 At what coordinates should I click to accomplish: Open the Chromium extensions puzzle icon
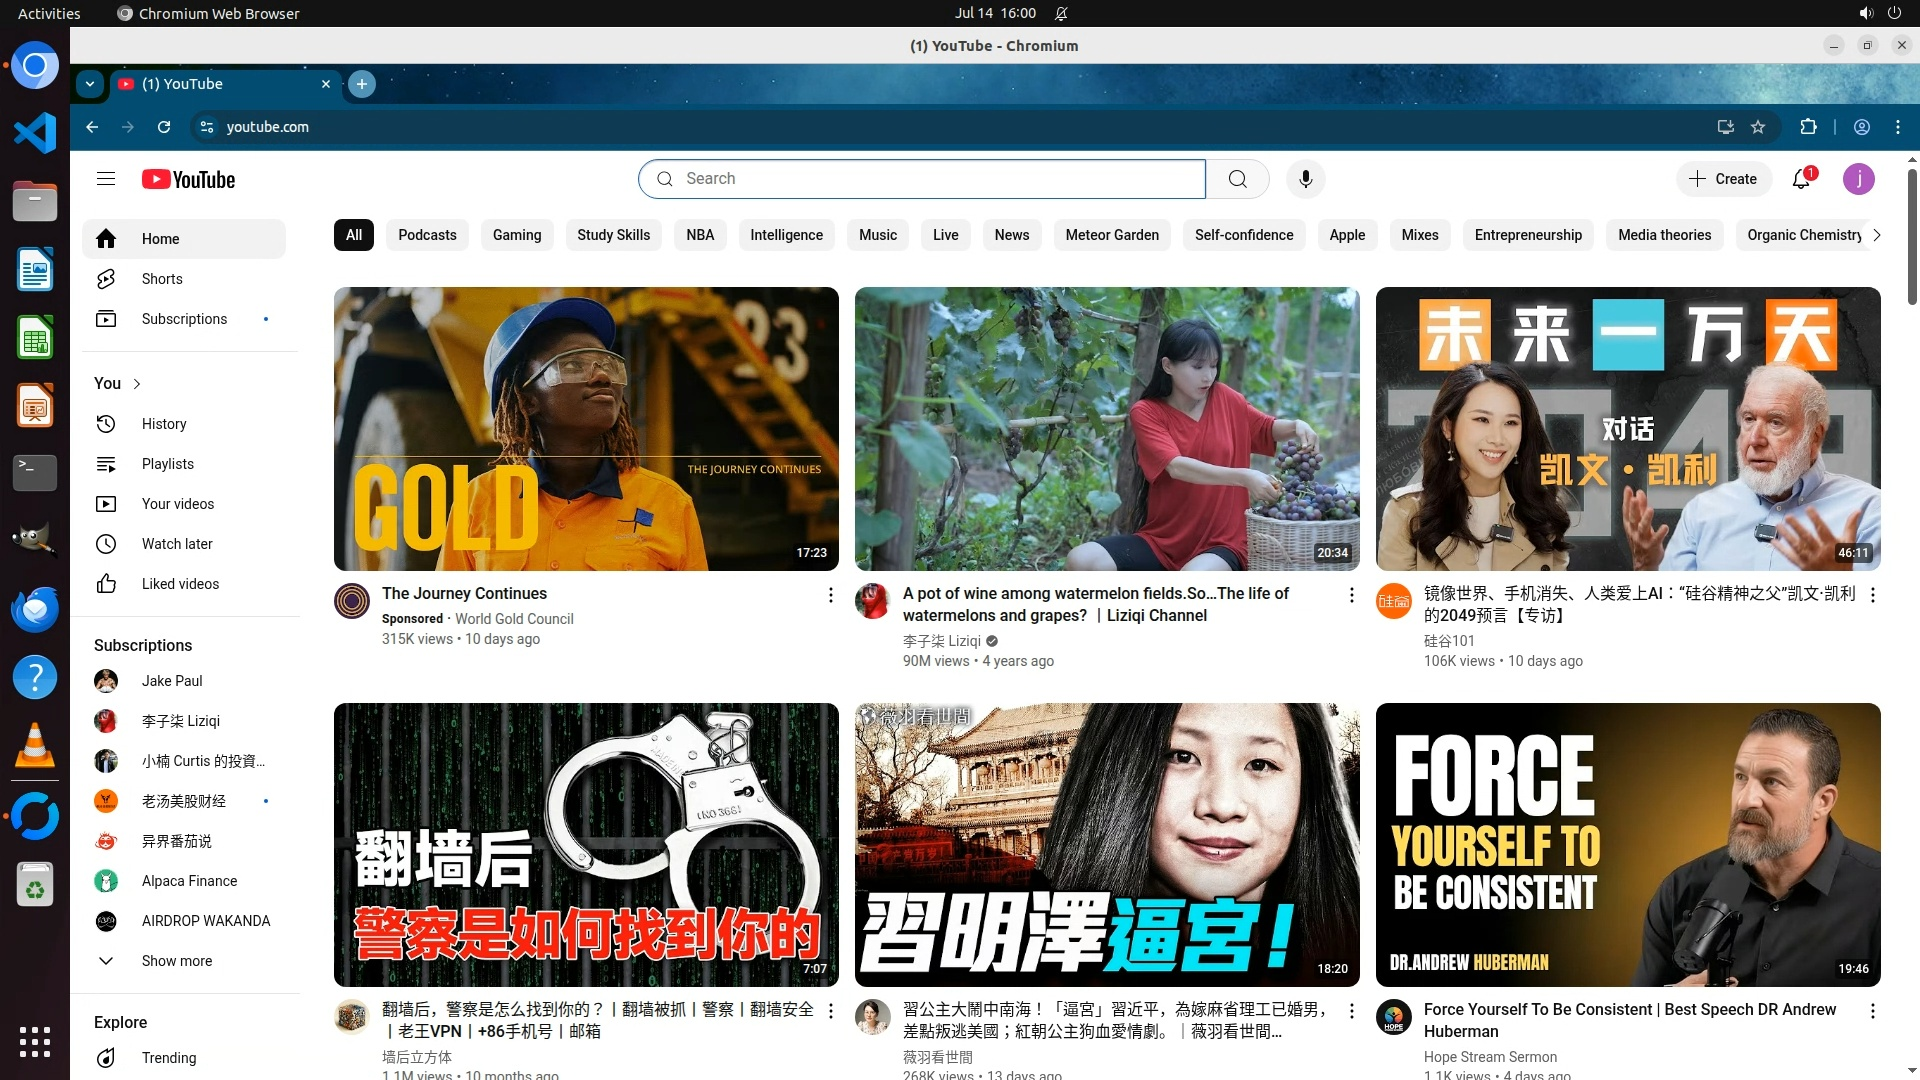[1808, 127]
